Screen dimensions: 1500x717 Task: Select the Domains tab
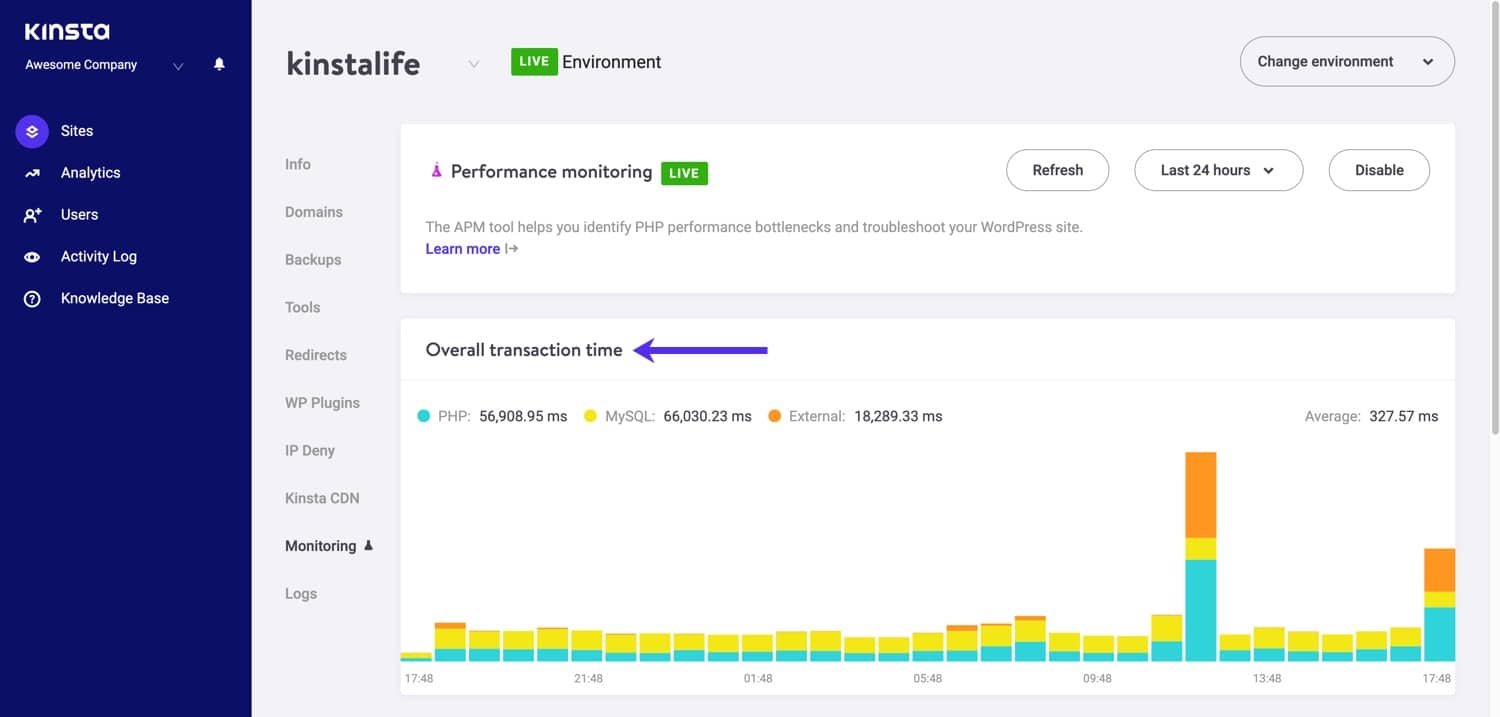pyautogui.click(x=314, y=212)
